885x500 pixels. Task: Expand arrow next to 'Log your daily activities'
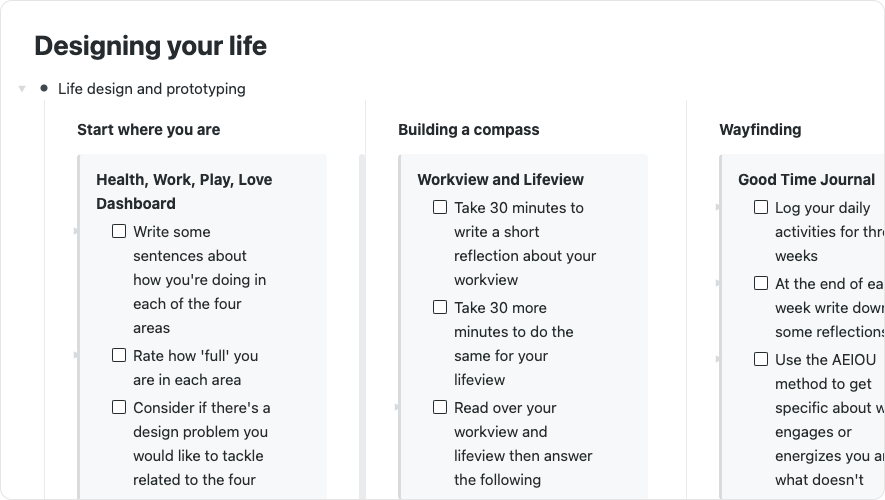tap(718, 207)
